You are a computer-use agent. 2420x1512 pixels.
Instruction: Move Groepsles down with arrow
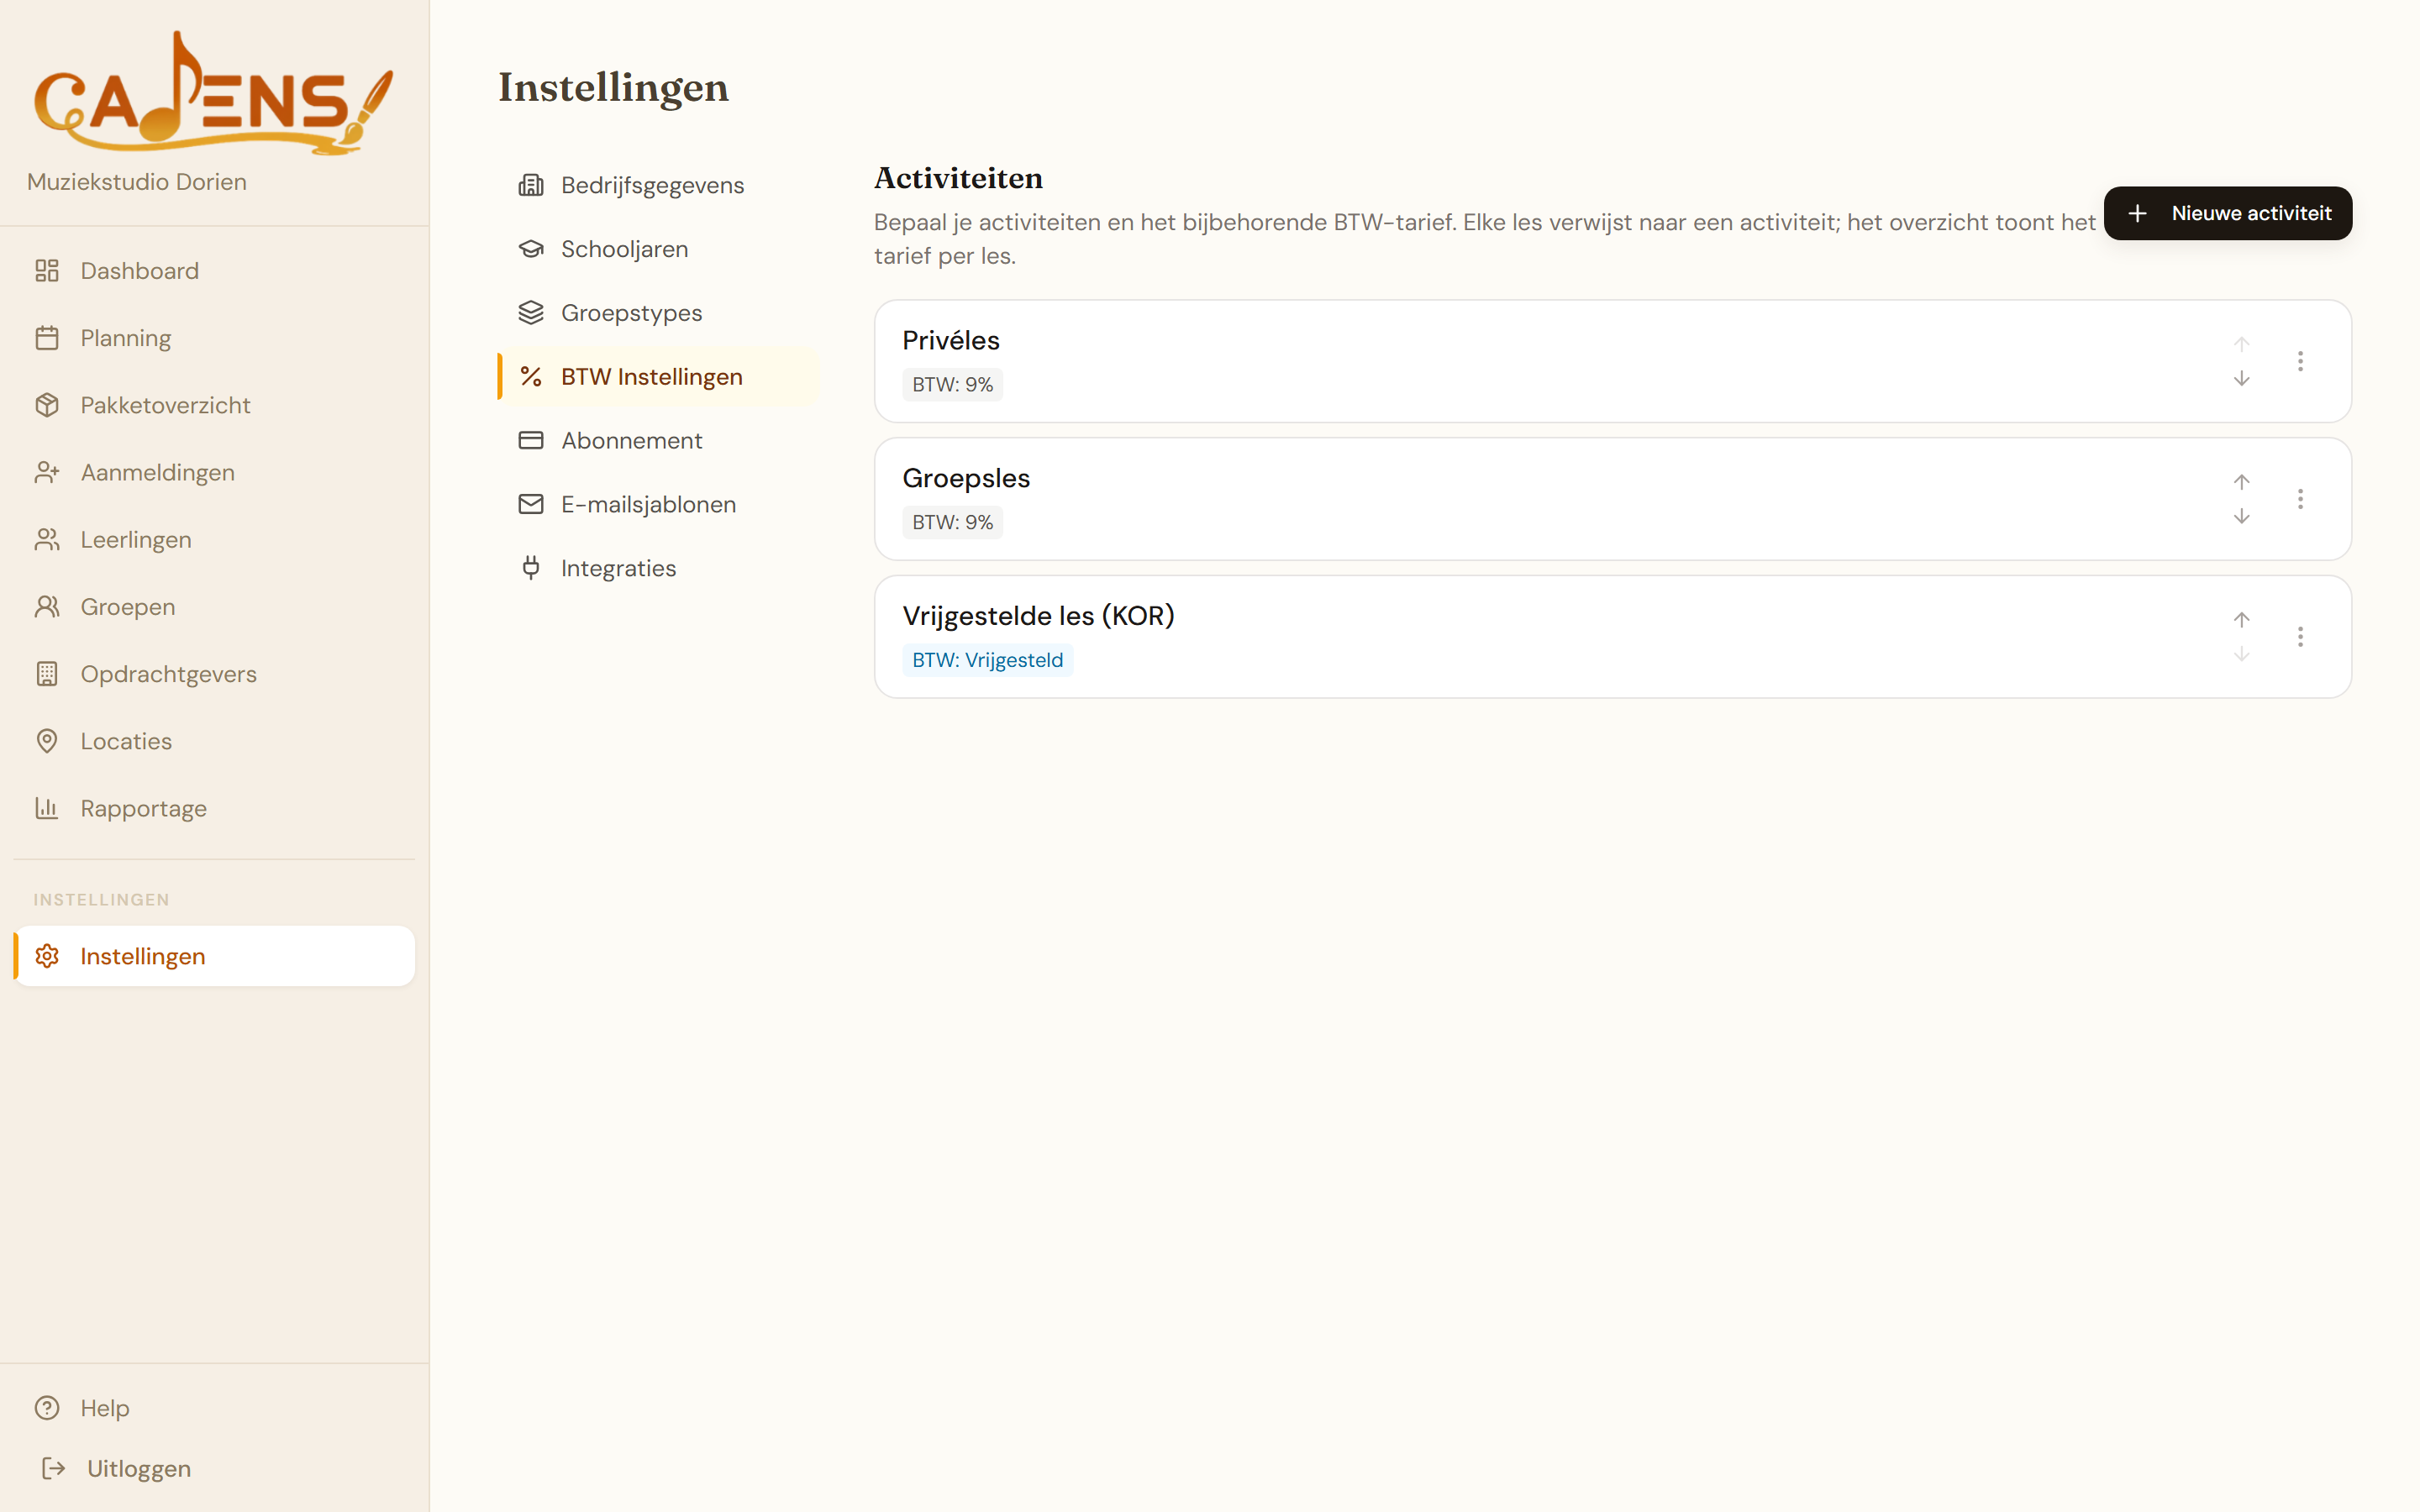tap(2242, 517)
